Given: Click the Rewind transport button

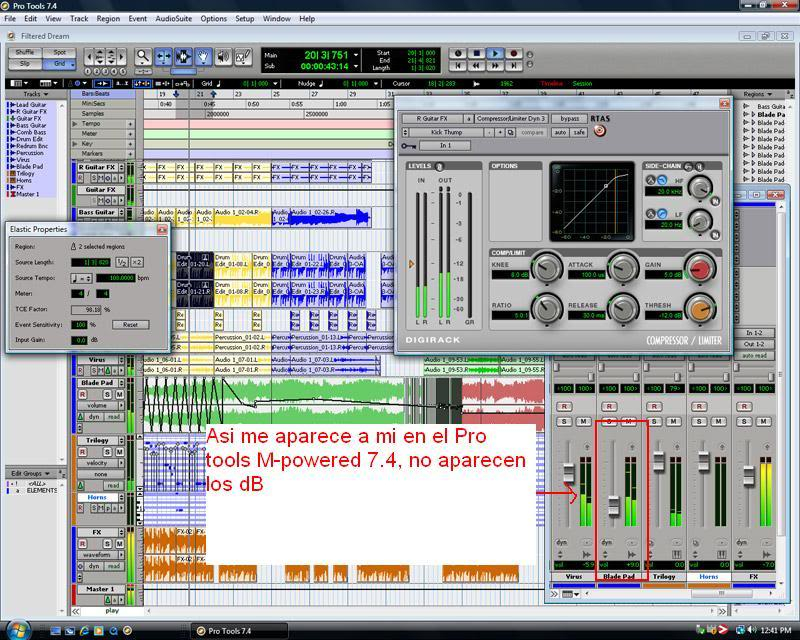Looking at the screenshot, I should click(x=476, y=65).
